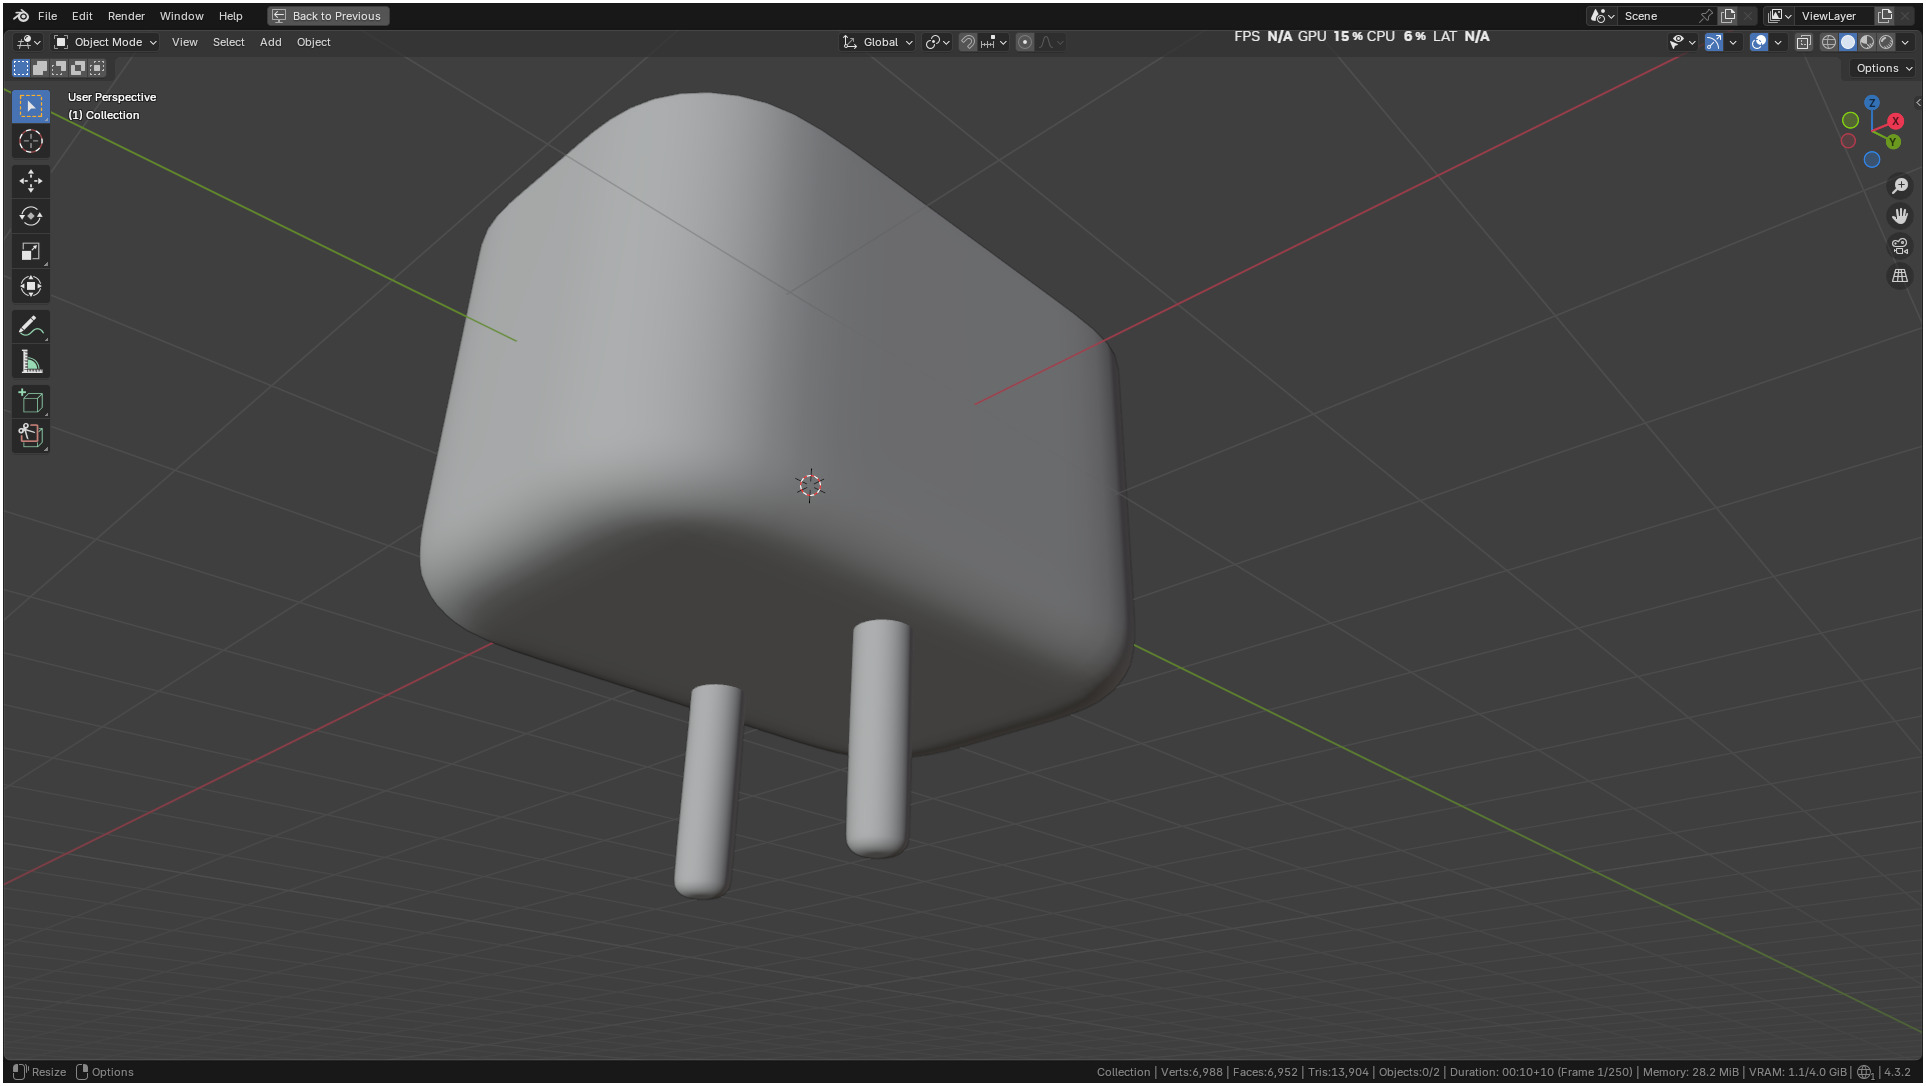Click the Back to Previous button

point(328,16)
